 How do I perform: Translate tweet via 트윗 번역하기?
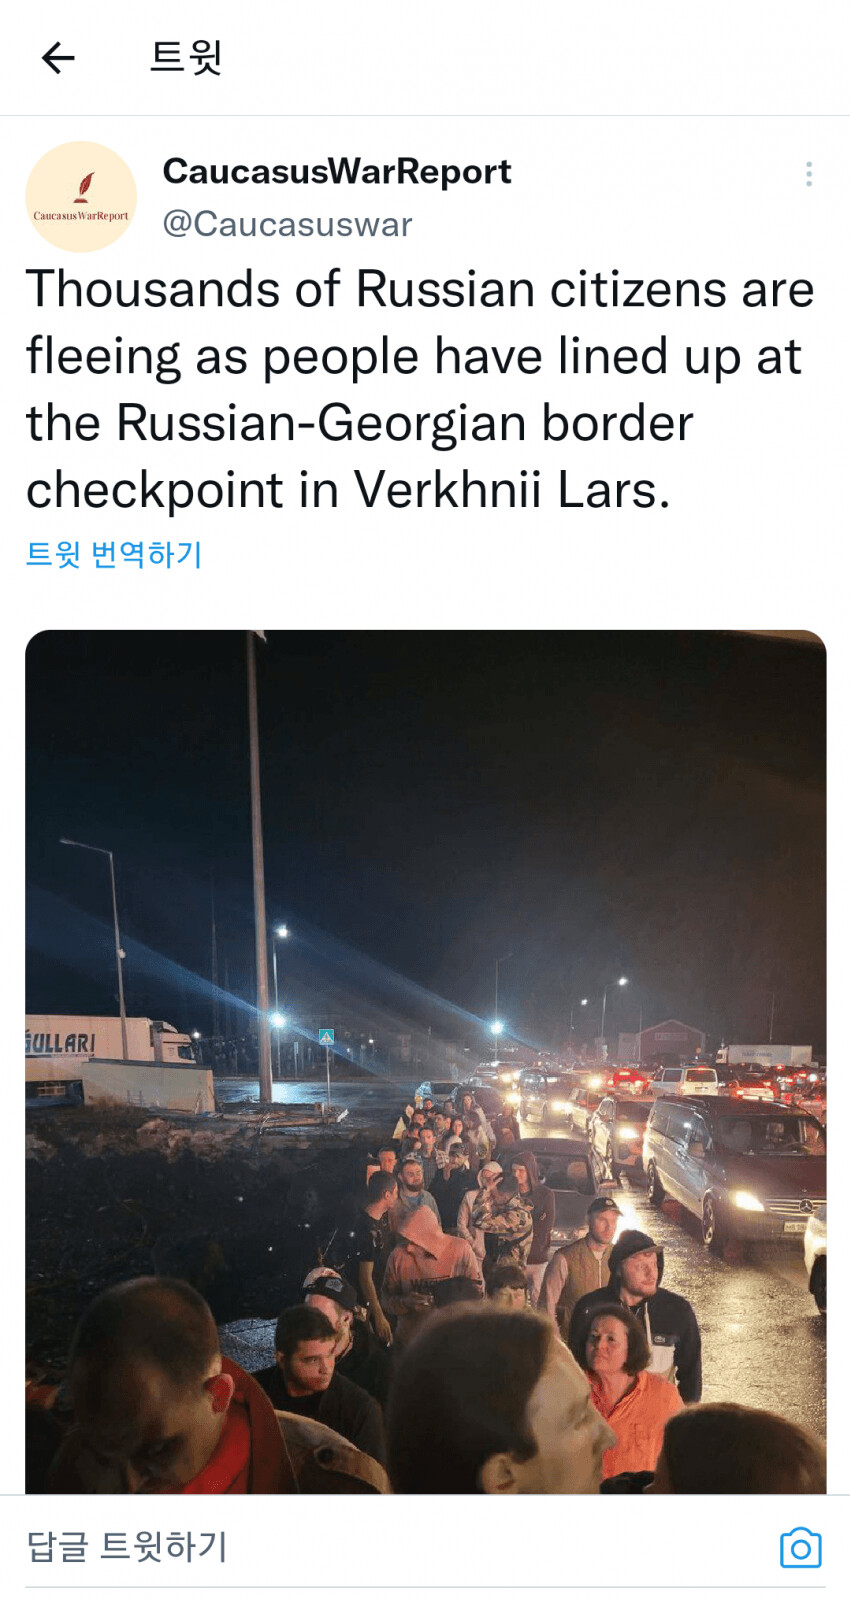click(114, 554)
